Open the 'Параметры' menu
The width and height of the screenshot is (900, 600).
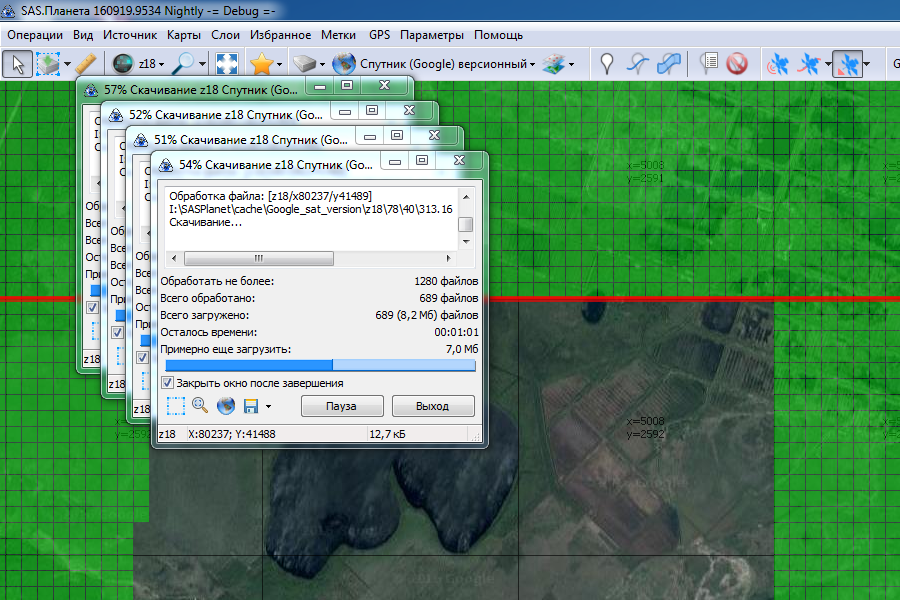[431, 35]
